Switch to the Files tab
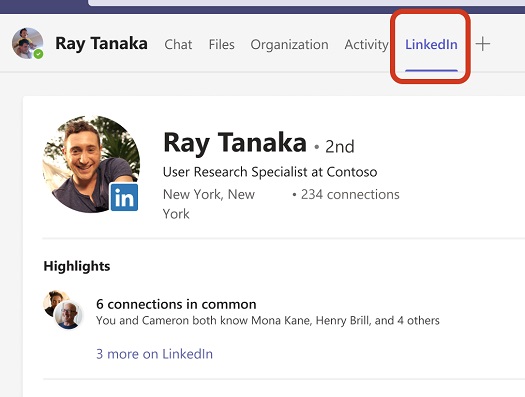Screen dimensions: 525x397 click(221, 45)
